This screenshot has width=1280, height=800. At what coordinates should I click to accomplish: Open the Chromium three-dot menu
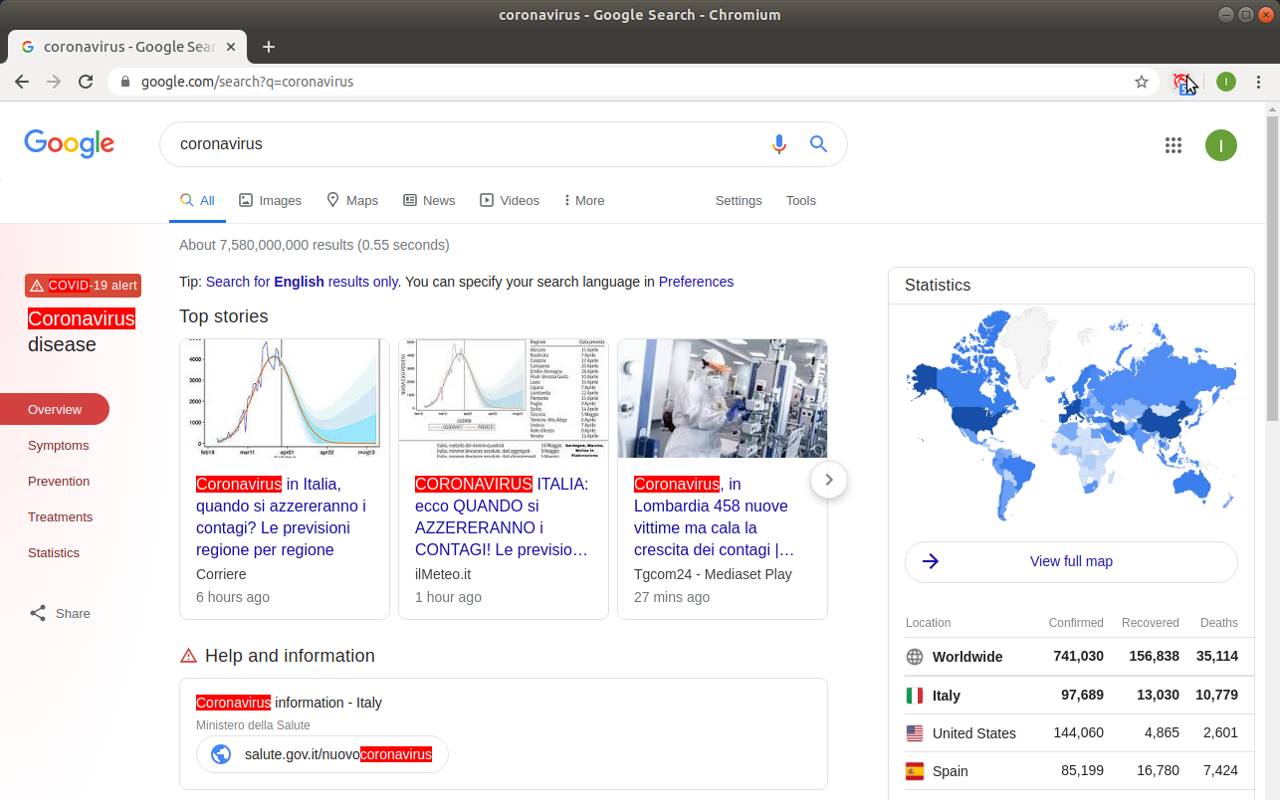tap(1258, 82)
